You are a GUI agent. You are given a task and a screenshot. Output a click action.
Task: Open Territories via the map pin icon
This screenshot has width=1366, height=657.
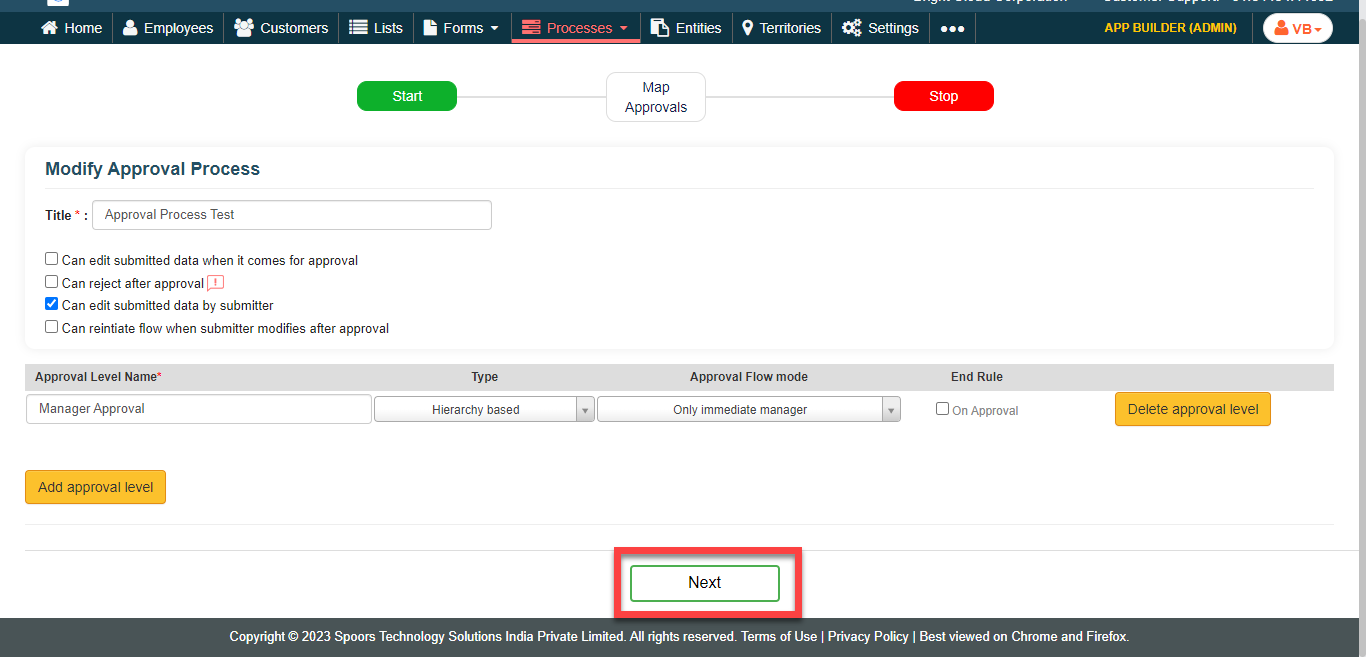tap(747, 28)
